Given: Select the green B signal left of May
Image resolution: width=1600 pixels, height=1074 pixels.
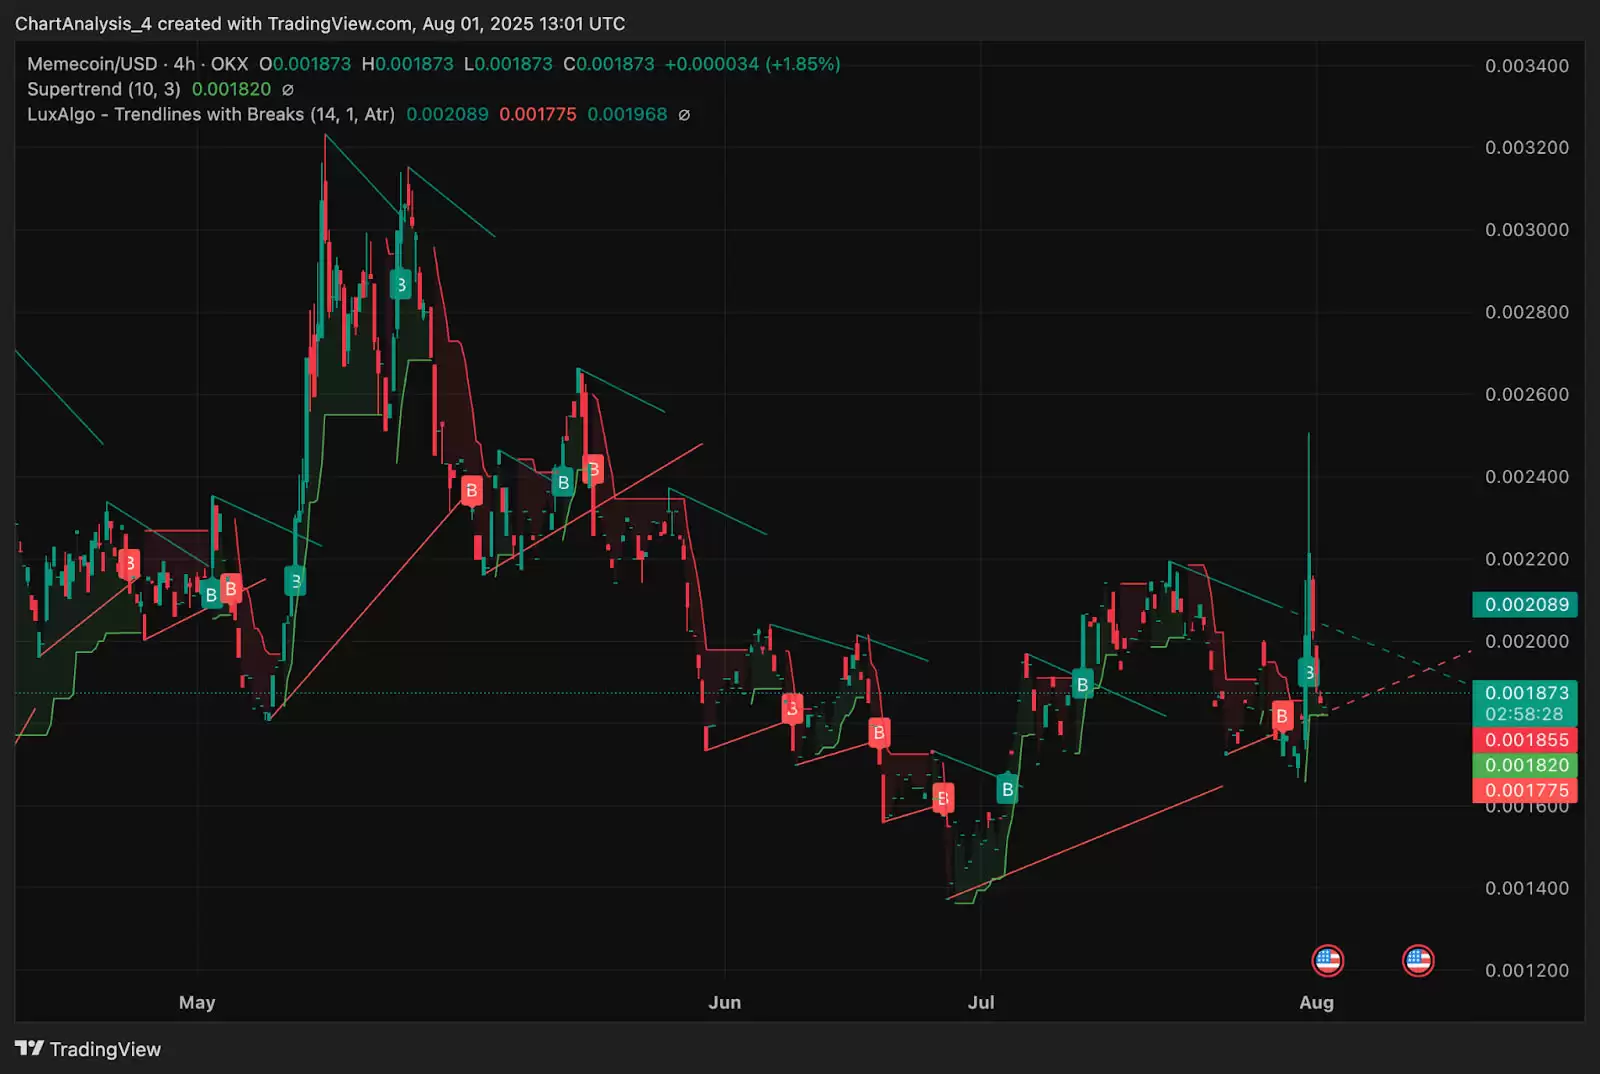Looking at the screenshot, I should tap(210, 595).
